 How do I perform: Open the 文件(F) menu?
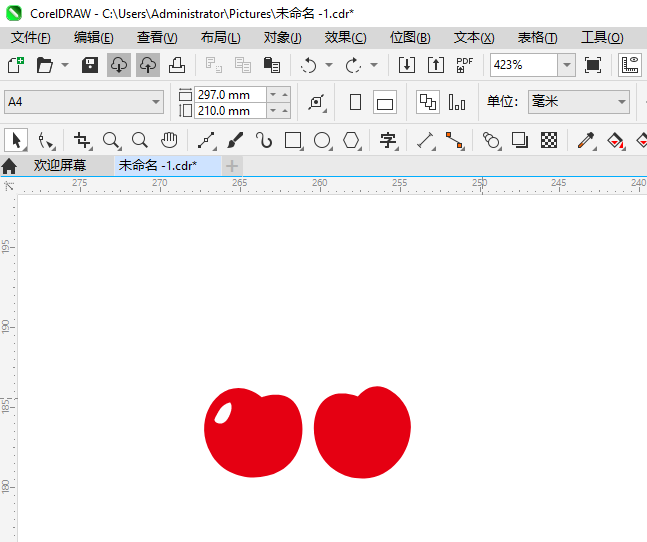click(x=31, y=38)
